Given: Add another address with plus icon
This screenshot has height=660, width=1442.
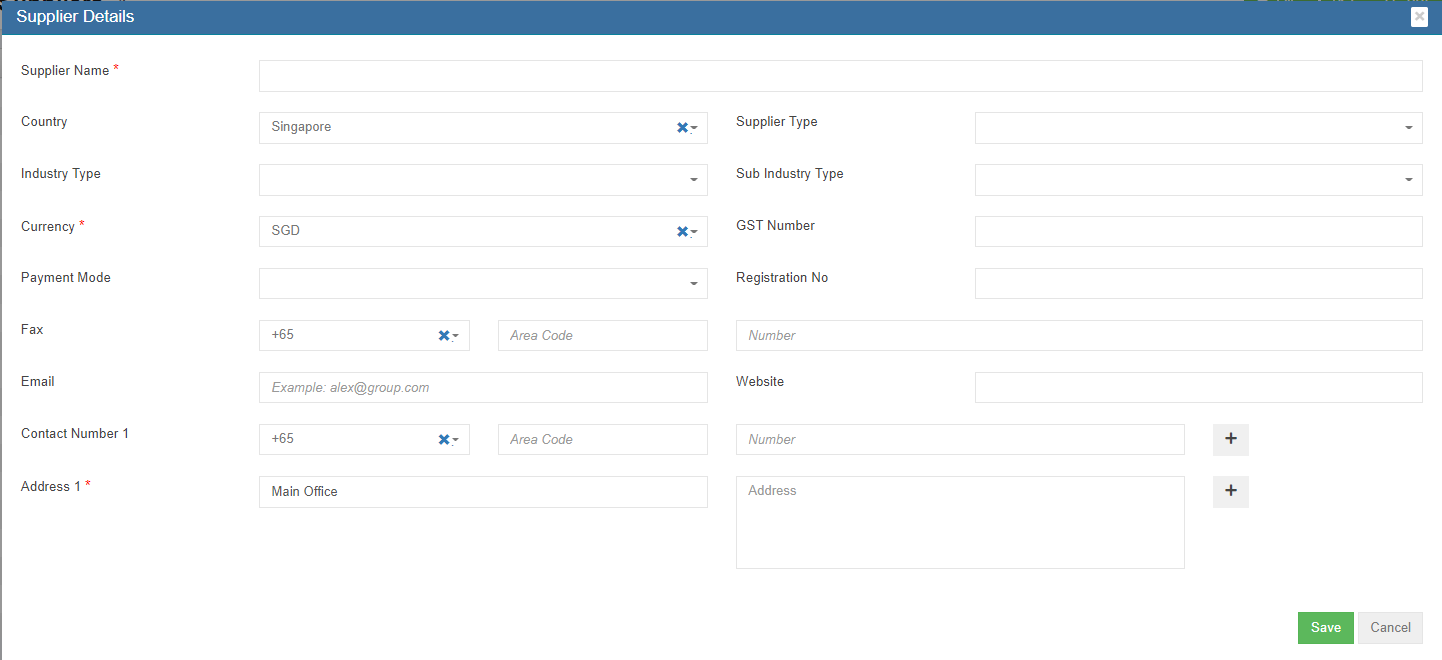Looking at the screenshot, I should 1230,491.
